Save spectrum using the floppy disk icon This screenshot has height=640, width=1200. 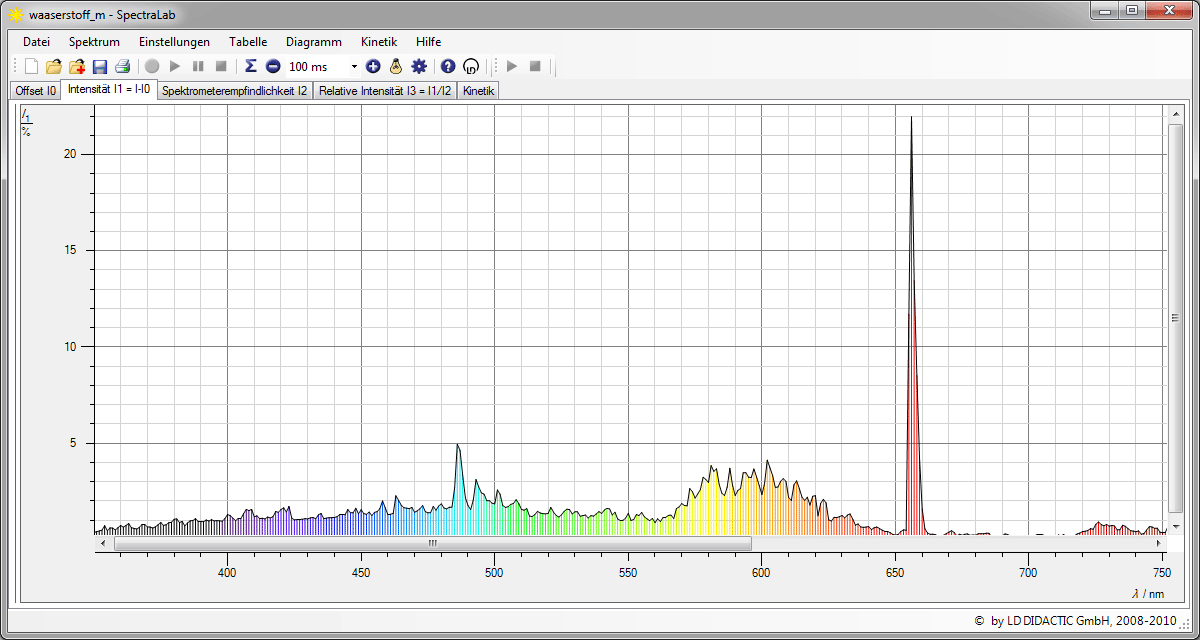pos(99,66)
